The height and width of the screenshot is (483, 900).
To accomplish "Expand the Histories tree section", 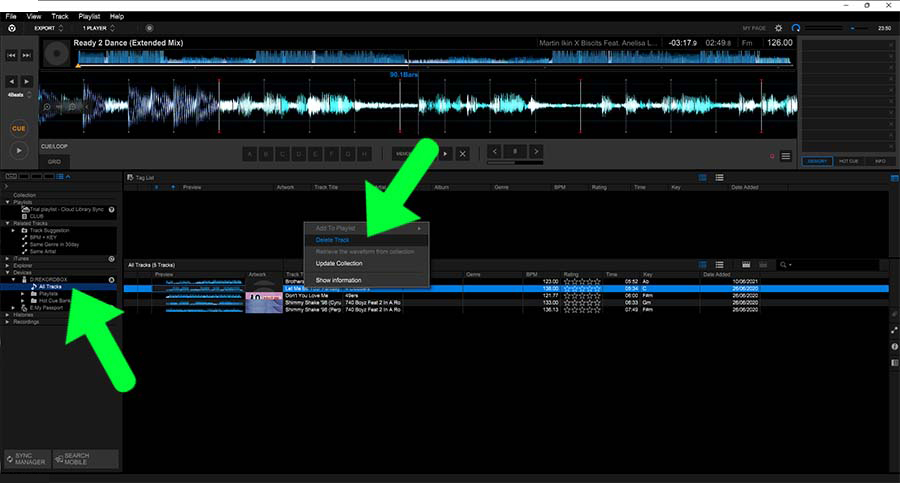I will click(x=7, y=315).
